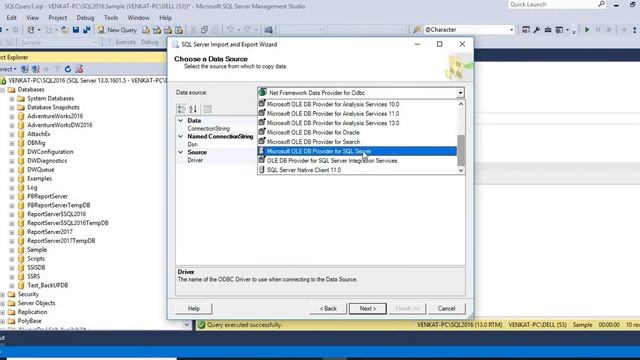Click the Open File folder icon in toolbar

click(x=65, y=30)
